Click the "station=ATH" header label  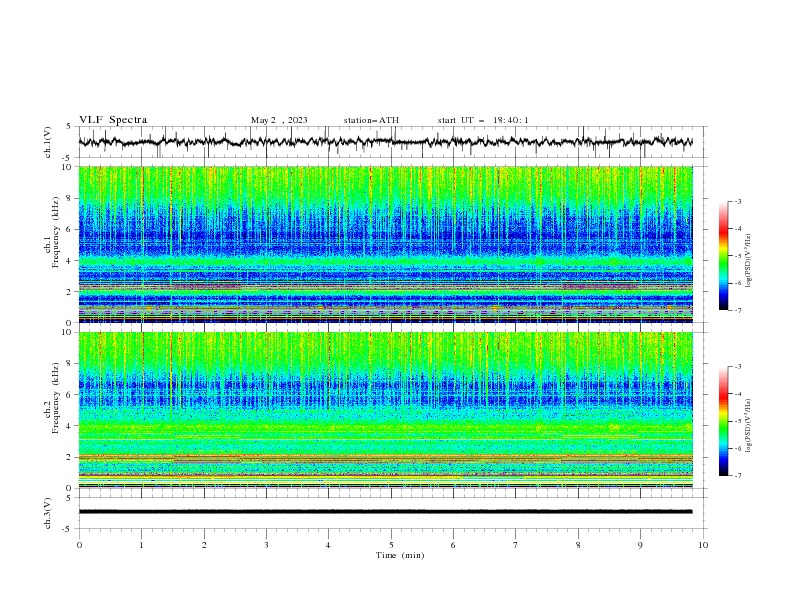pos(371,120)
